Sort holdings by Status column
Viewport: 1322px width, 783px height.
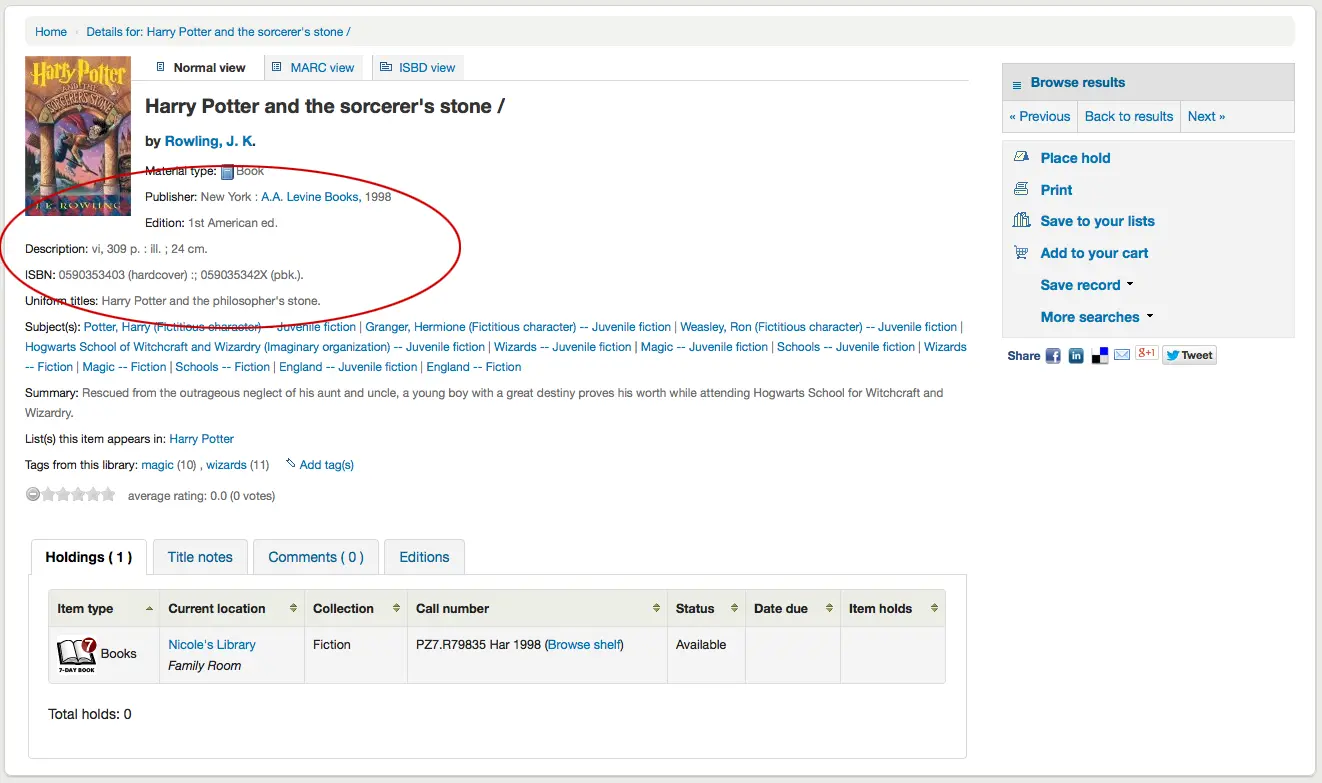706,608
